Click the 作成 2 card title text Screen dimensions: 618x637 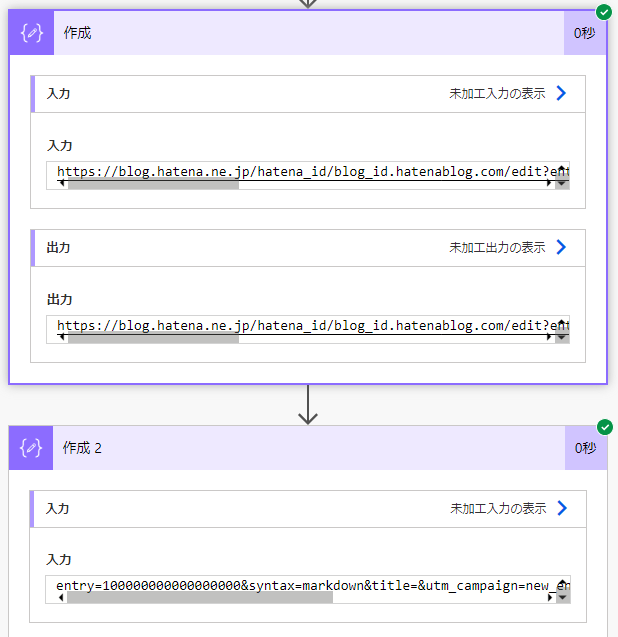click(x=82, y=448)
